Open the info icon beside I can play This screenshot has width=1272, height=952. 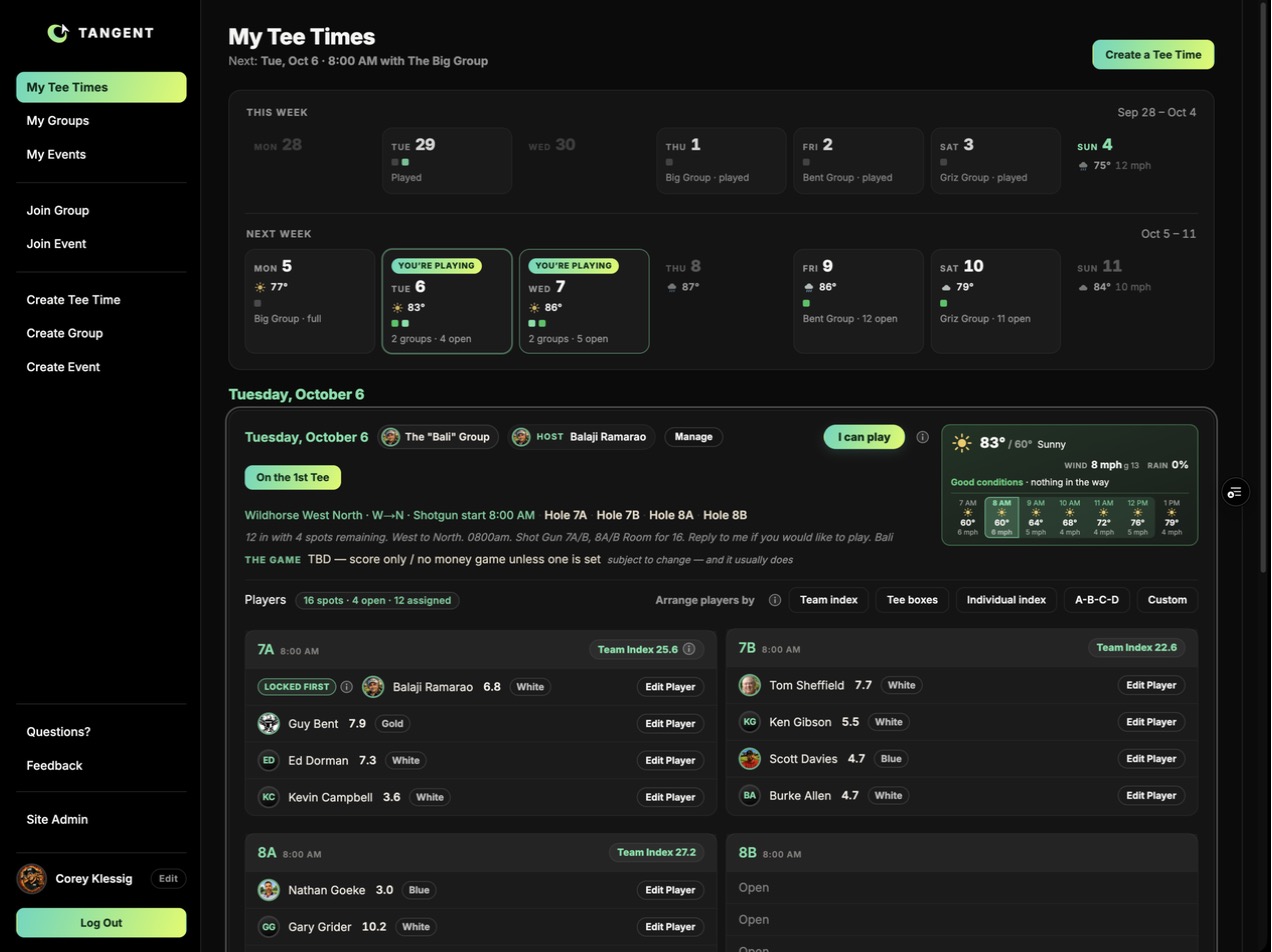pyautogui.click(x=922, y=437)
